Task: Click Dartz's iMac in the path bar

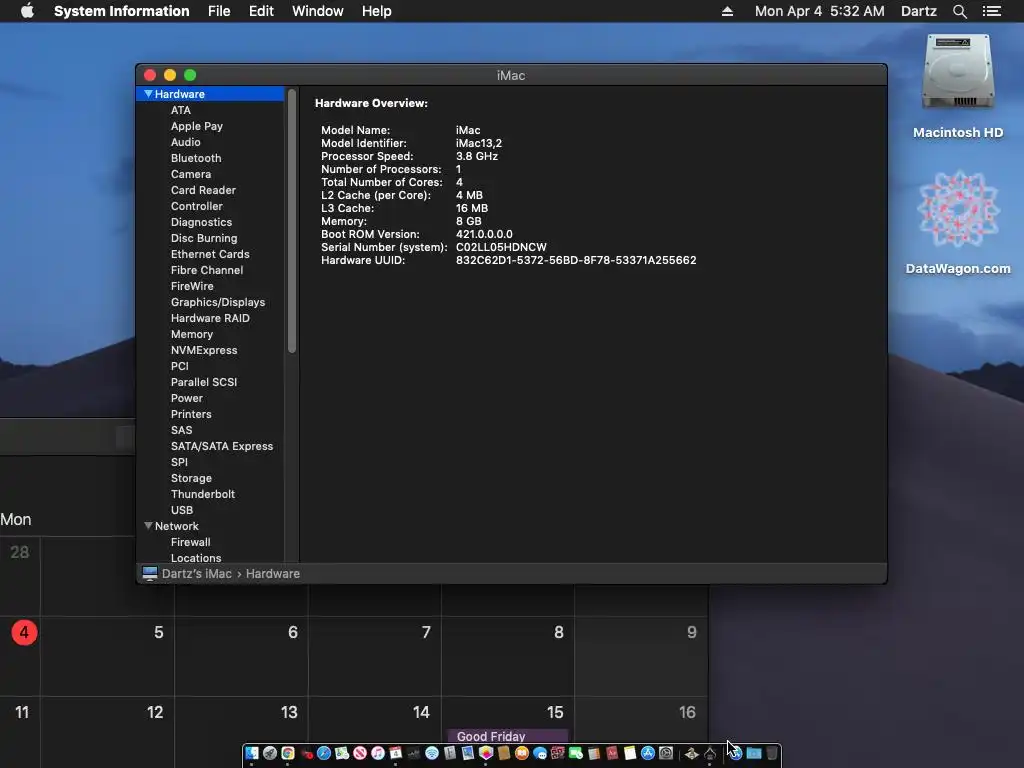Action: (x=197, y=573)
